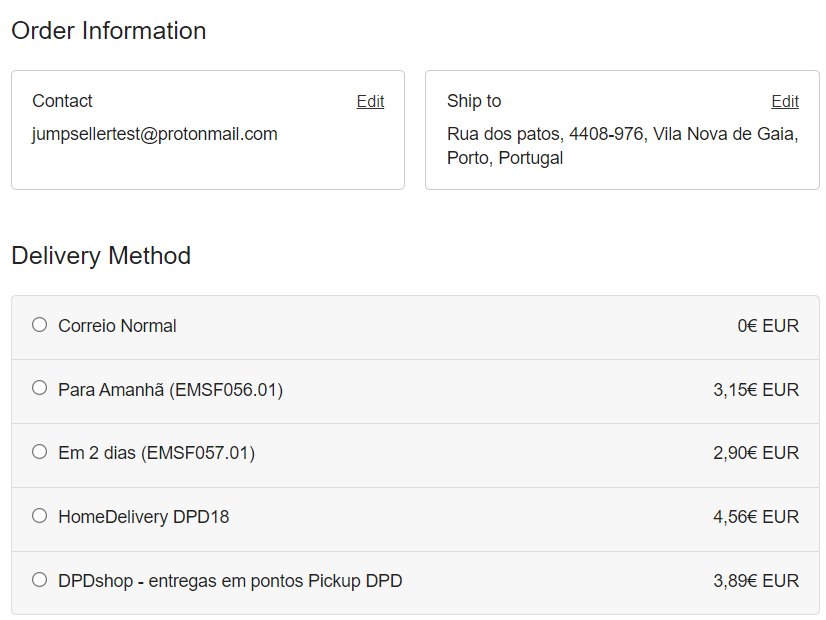Click the 4,56€ EUR price

(x=755, y=517)
